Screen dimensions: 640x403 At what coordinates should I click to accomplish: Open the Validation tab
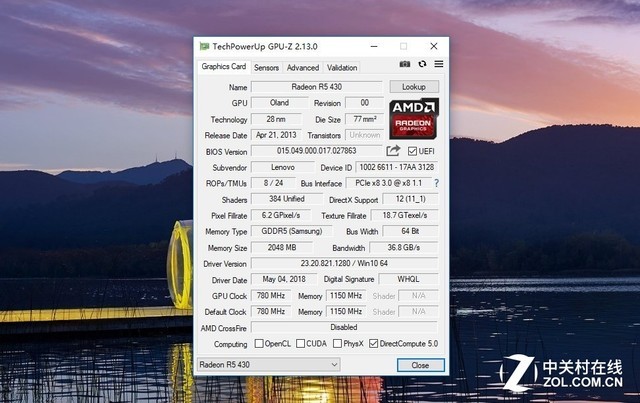[x=342, y=67]
